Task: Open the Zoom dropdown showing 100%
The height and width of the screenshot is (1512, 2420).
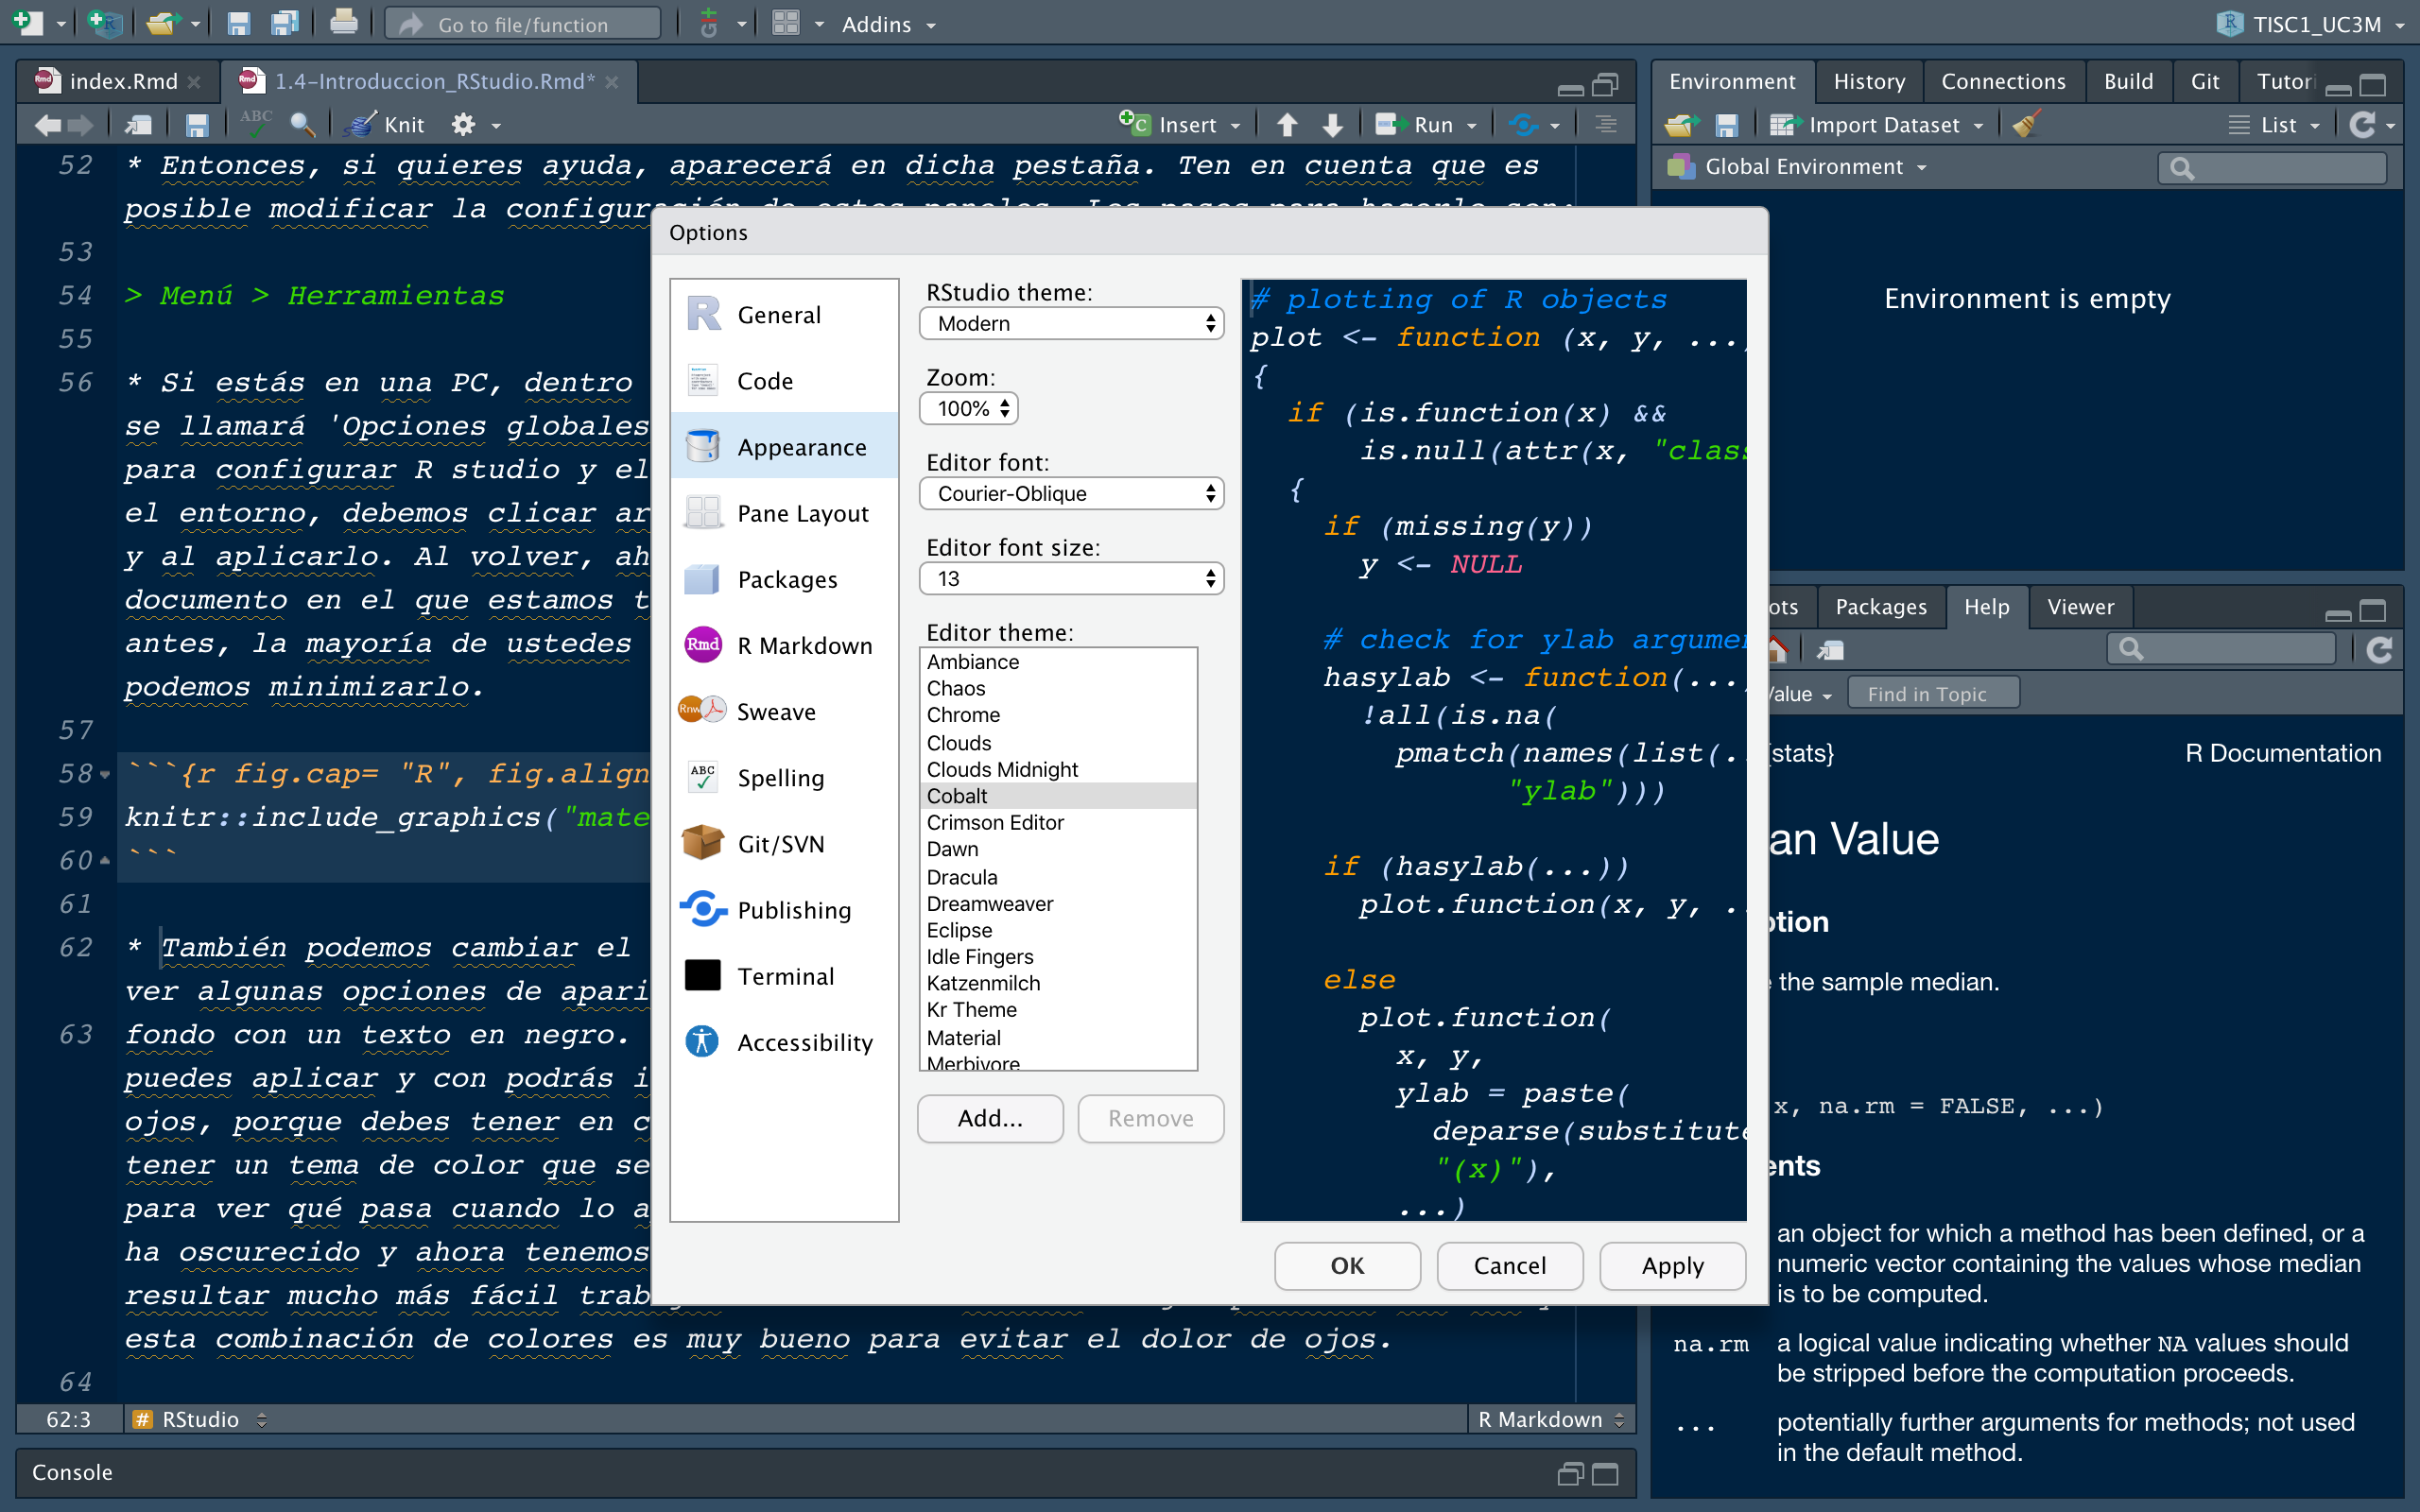Action: click(969, 408)
